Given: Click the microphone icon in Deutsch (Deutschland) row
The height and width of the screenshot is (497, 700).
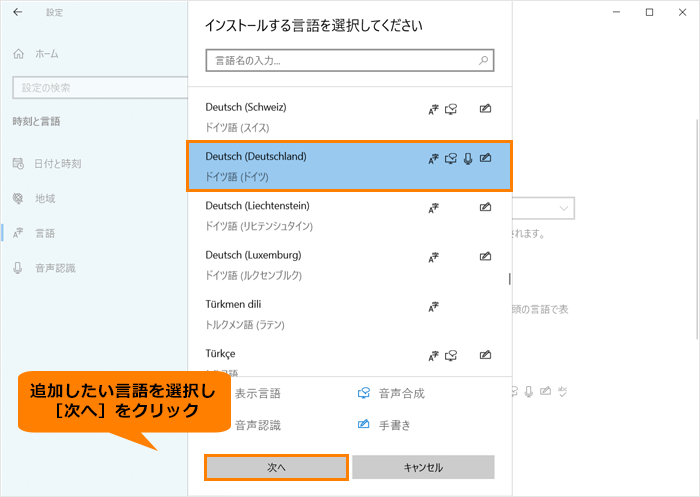Looking at the screenshot, I should (x=468, y=158).
